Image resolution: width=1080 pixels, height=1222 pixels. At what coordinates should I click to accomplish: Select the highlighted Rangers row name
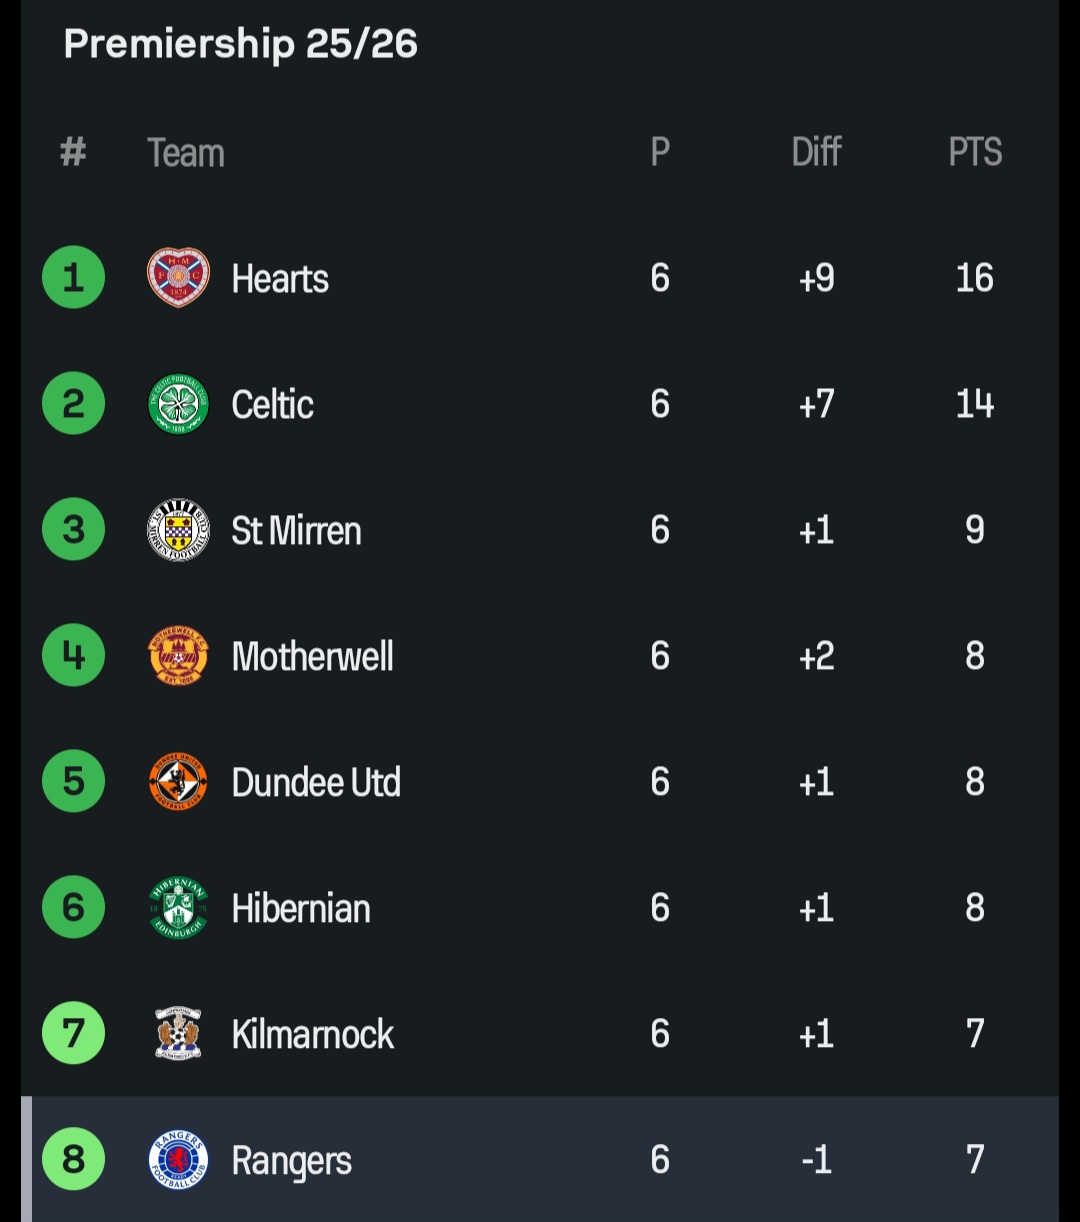tap(292, 1162)
